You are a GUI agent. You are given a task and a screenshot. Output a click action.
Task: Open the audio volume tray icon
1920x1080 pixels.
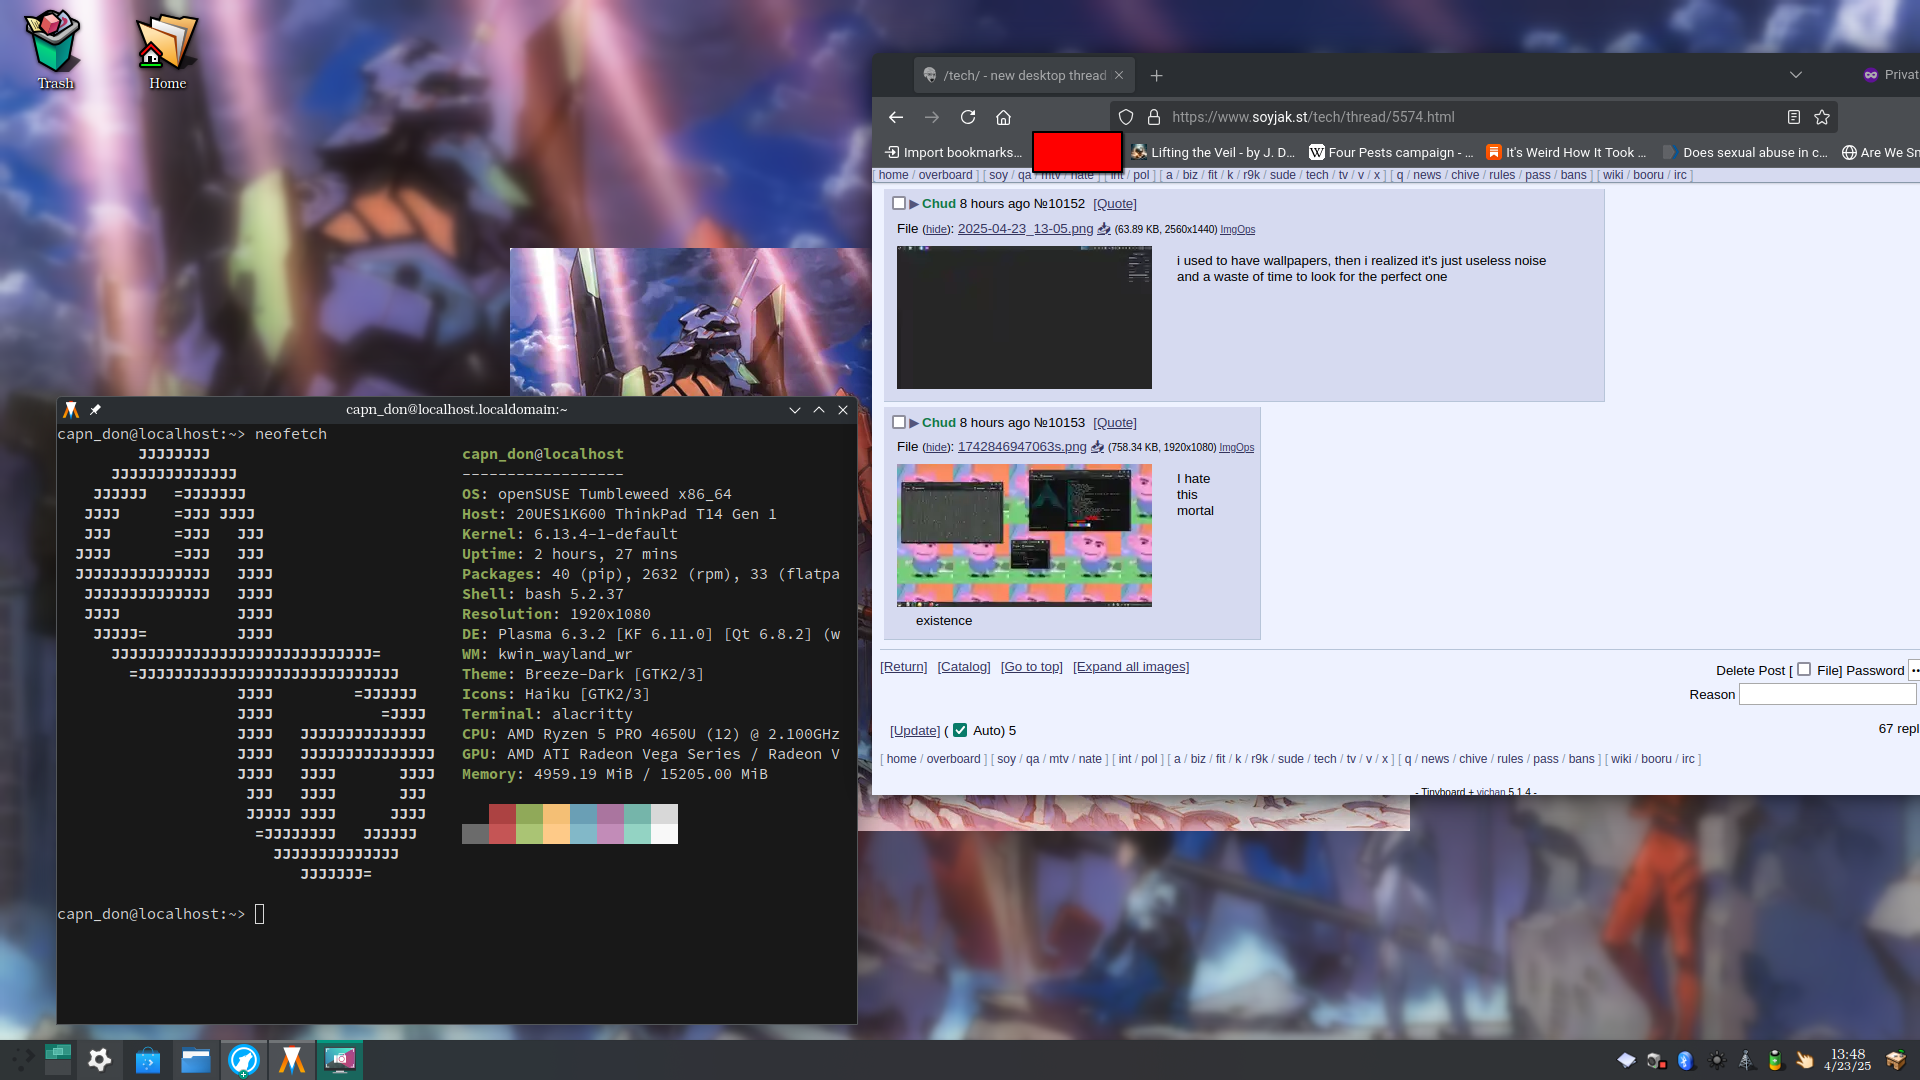tap(1656, 1060)
